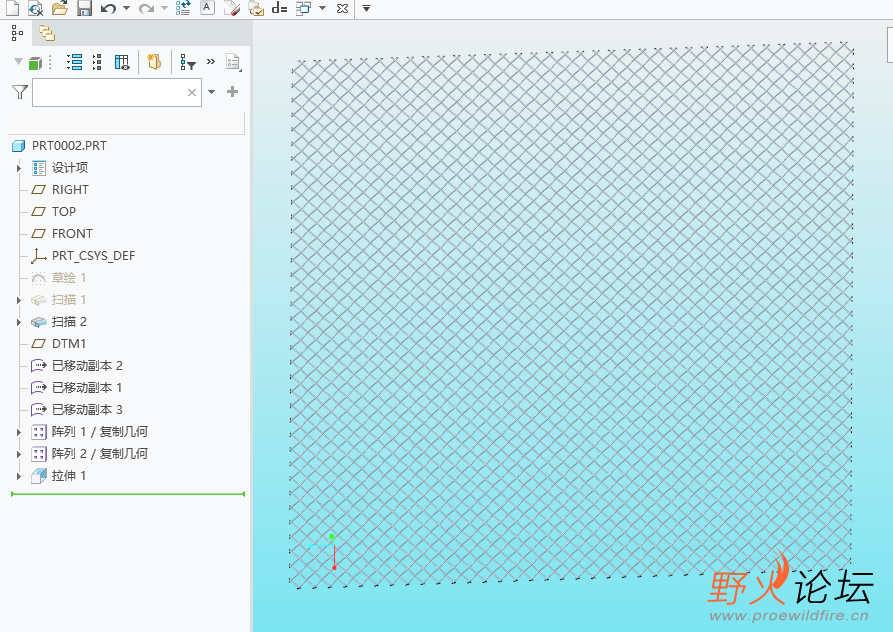This screenshot has width=893, height=632.
Task: Close the current window with X icon
Action: (342, 8)
